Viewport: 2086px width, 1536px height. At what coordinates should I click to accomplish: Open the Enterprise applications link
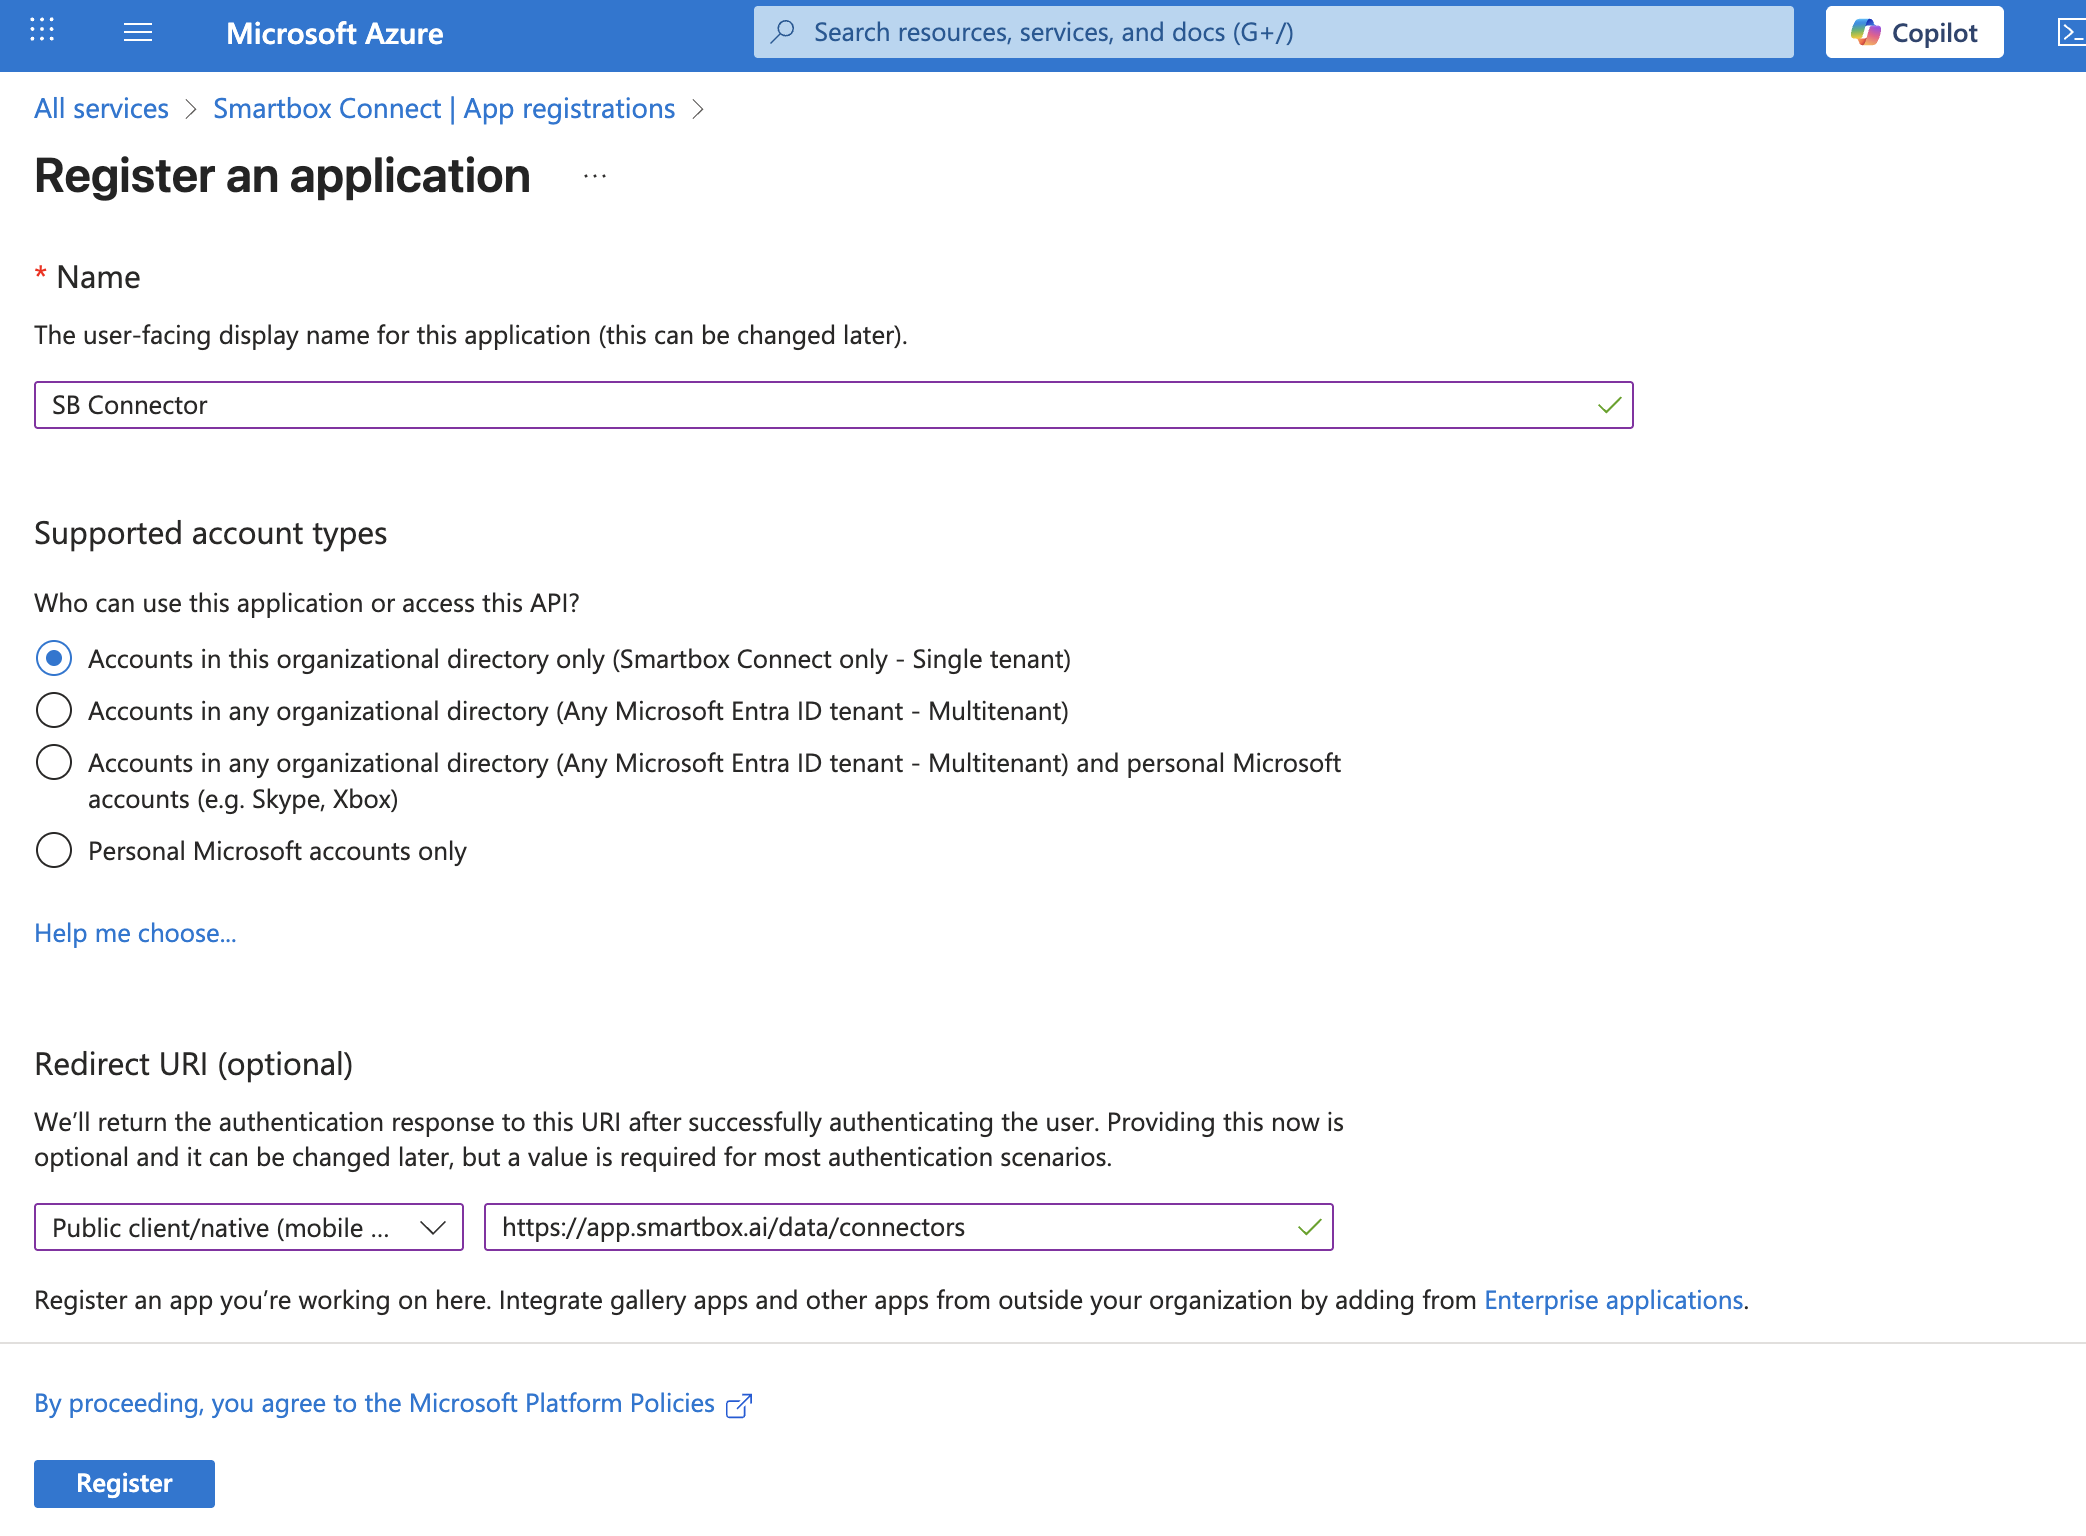click(1613, 1300)
